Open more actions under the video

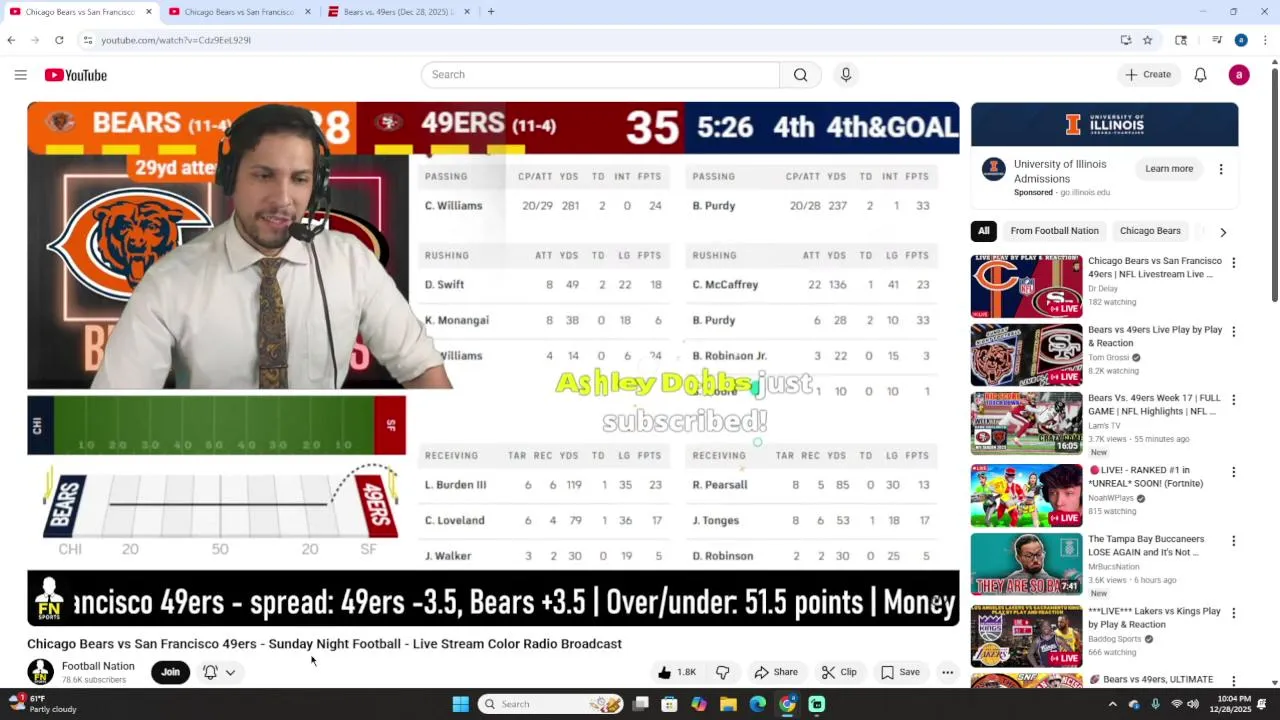tap(947, 672)
